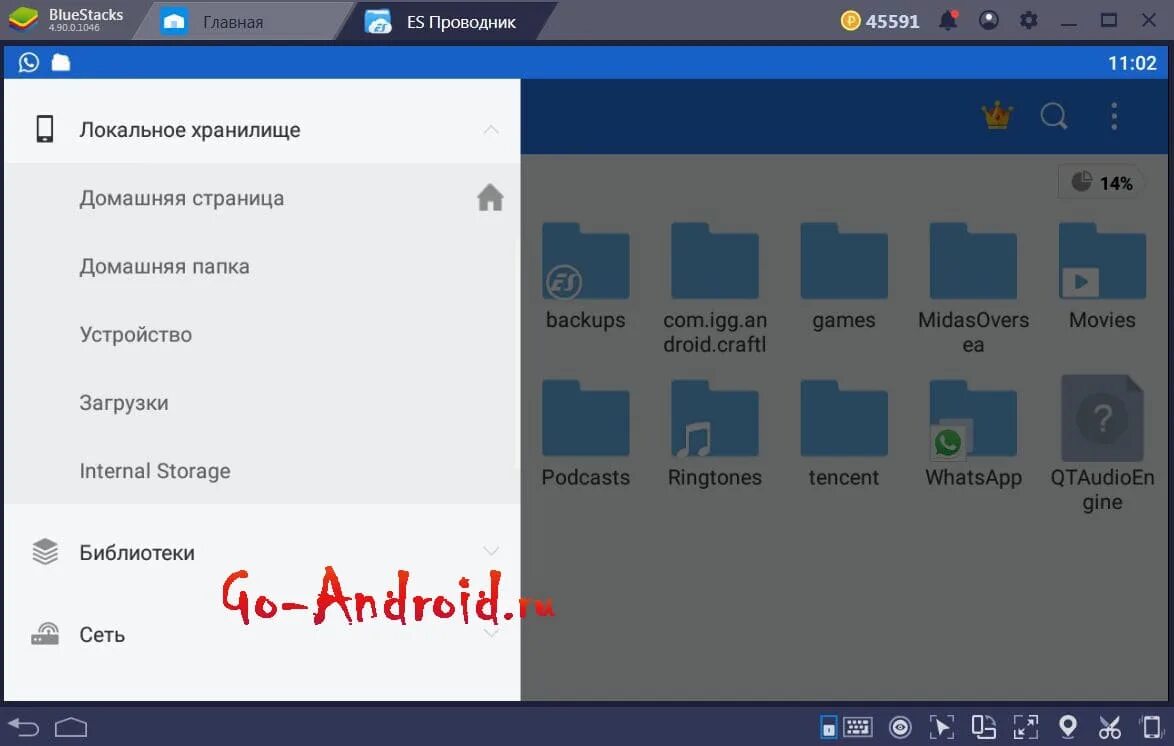
Task: Click the Сеть label
Action: click(102, 635)
